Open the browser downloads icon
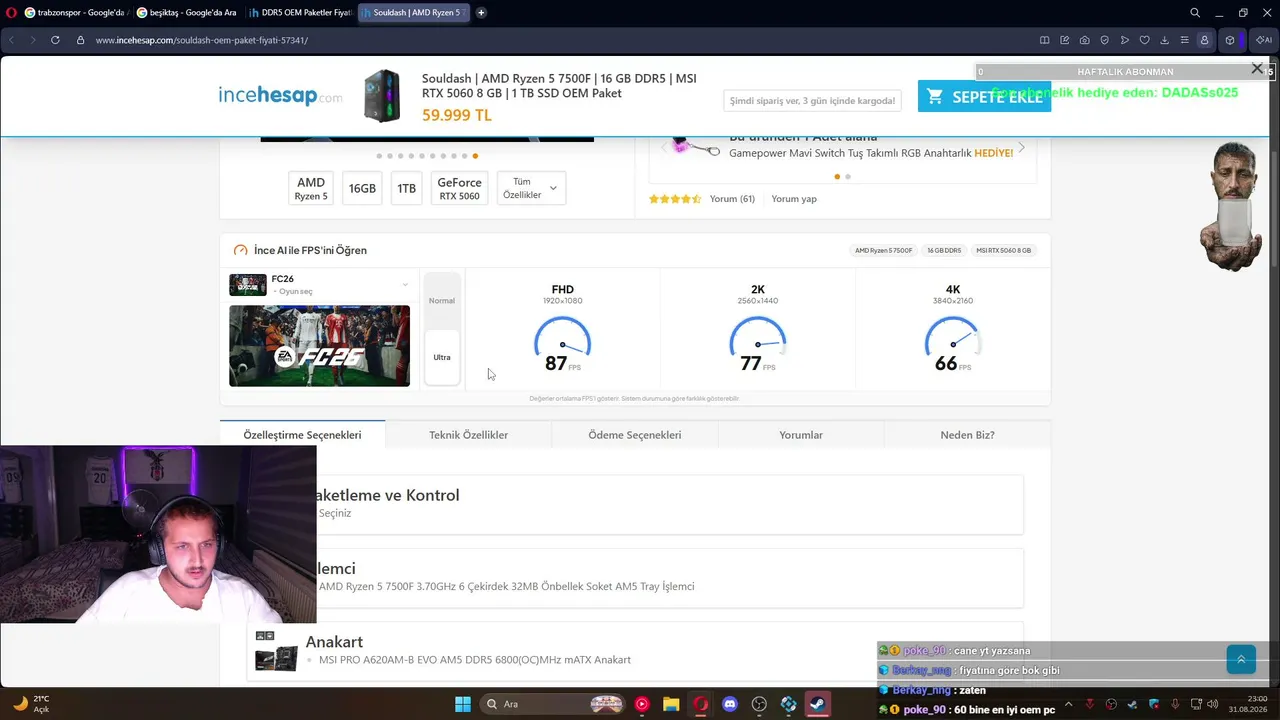This screenshot has height=720, width=1280. point(1165,40)
